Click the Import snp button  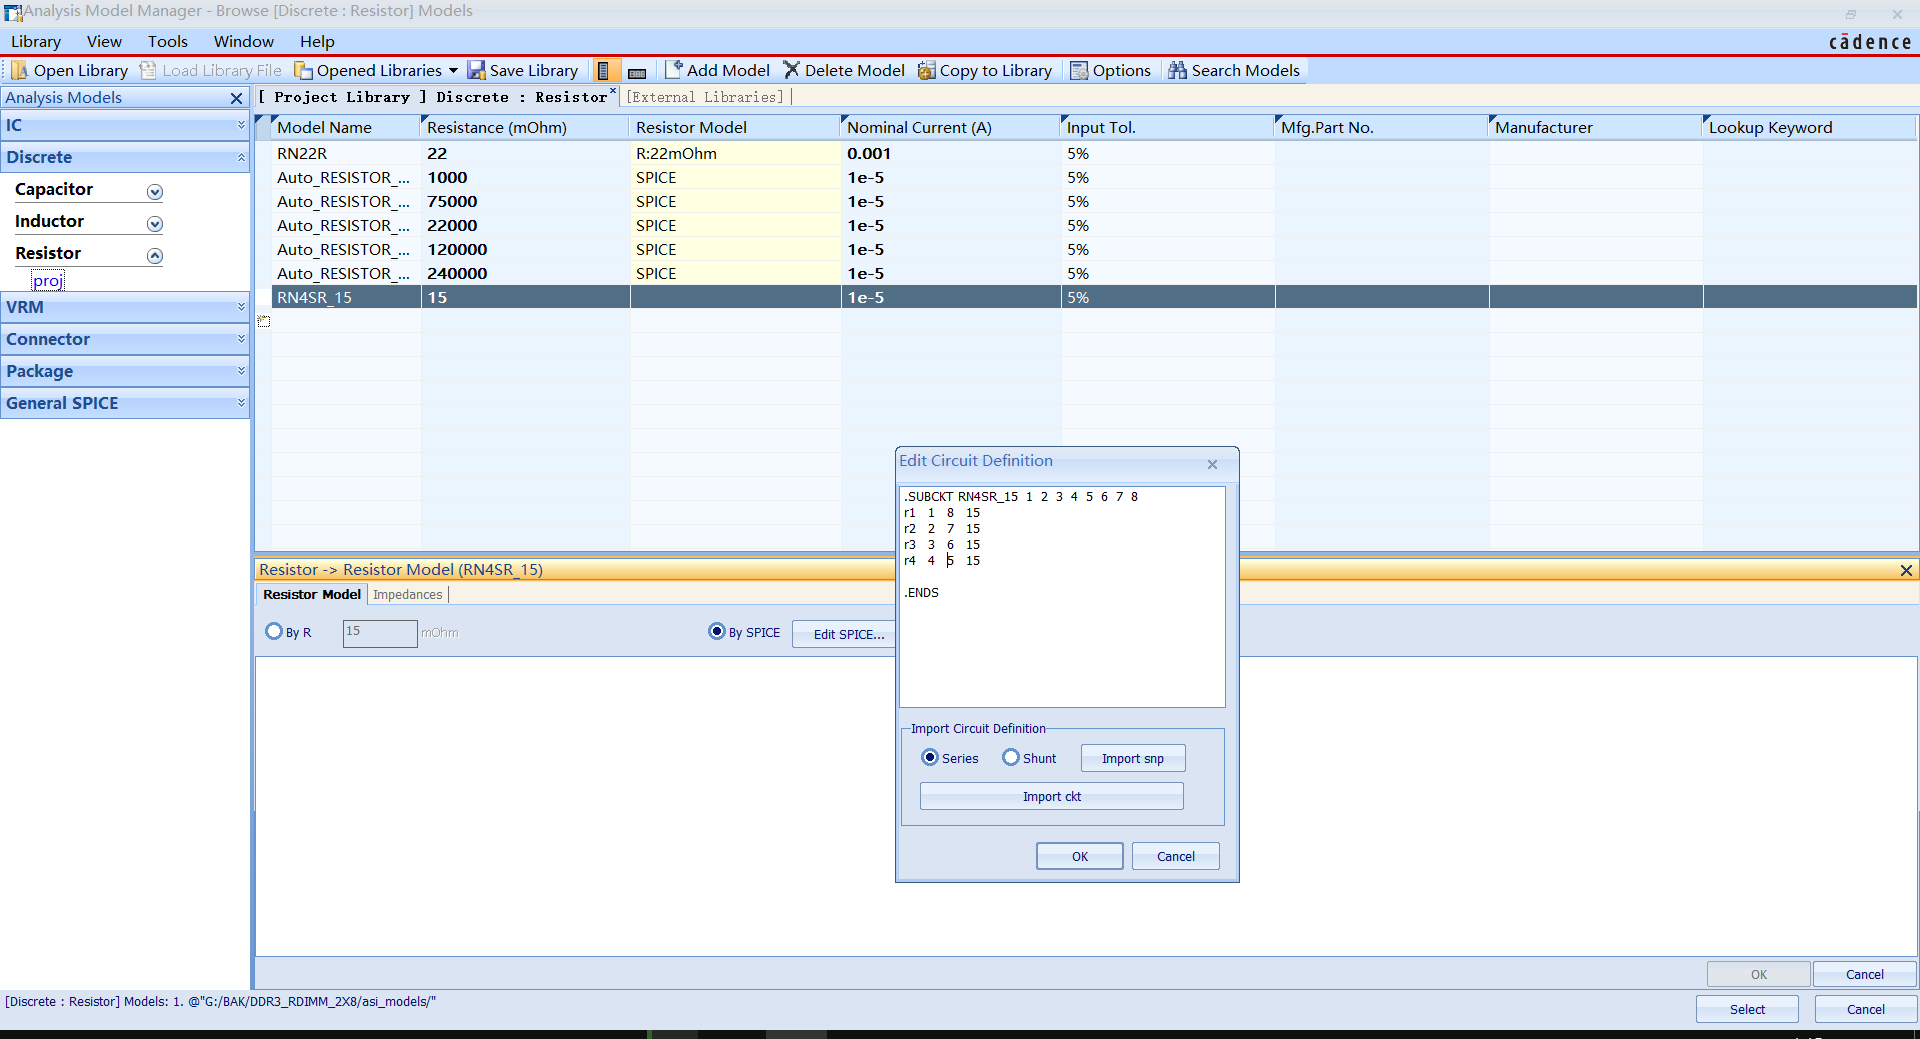click(1132, 759)
